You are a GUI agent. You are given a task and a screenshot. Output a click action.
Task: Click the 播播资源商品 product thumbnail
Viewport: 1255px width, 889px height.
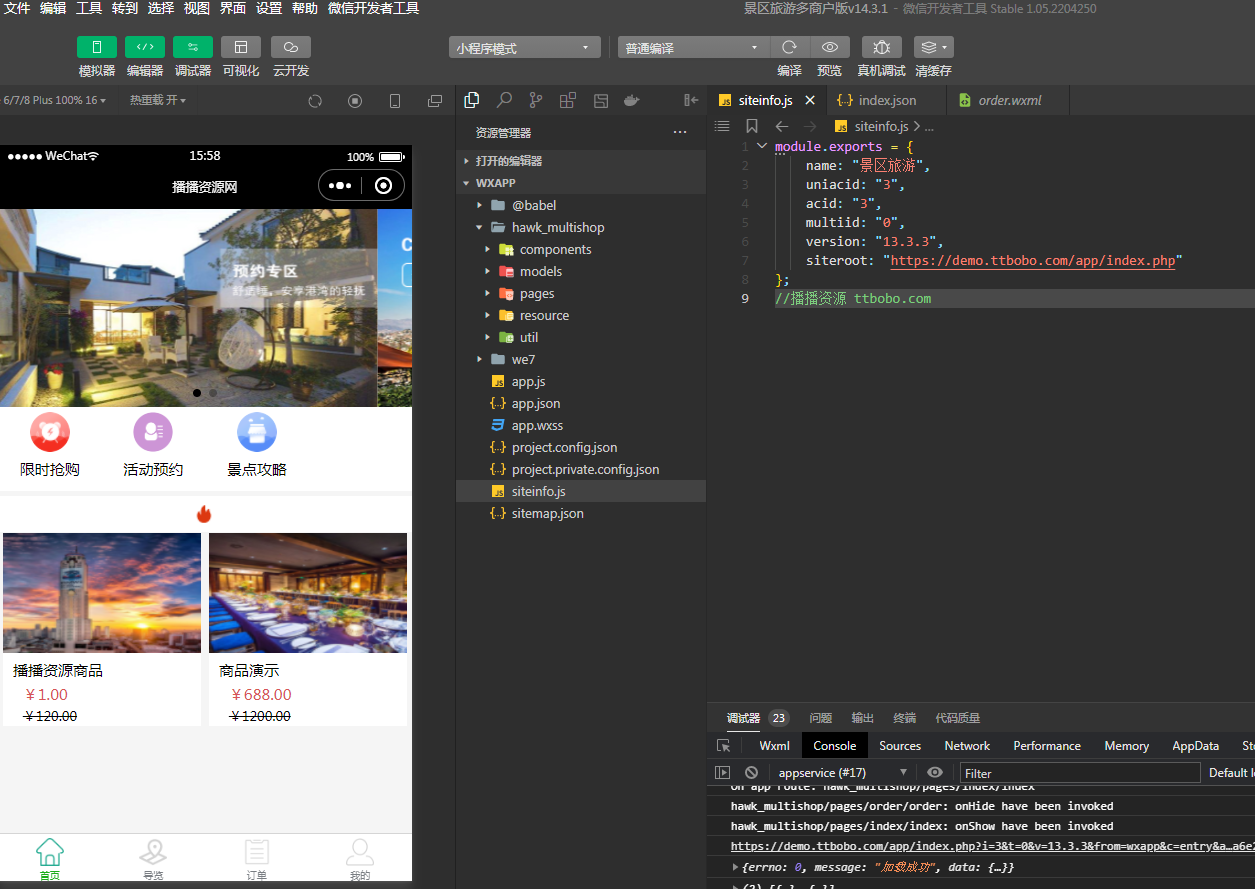(x=102, y=593)
